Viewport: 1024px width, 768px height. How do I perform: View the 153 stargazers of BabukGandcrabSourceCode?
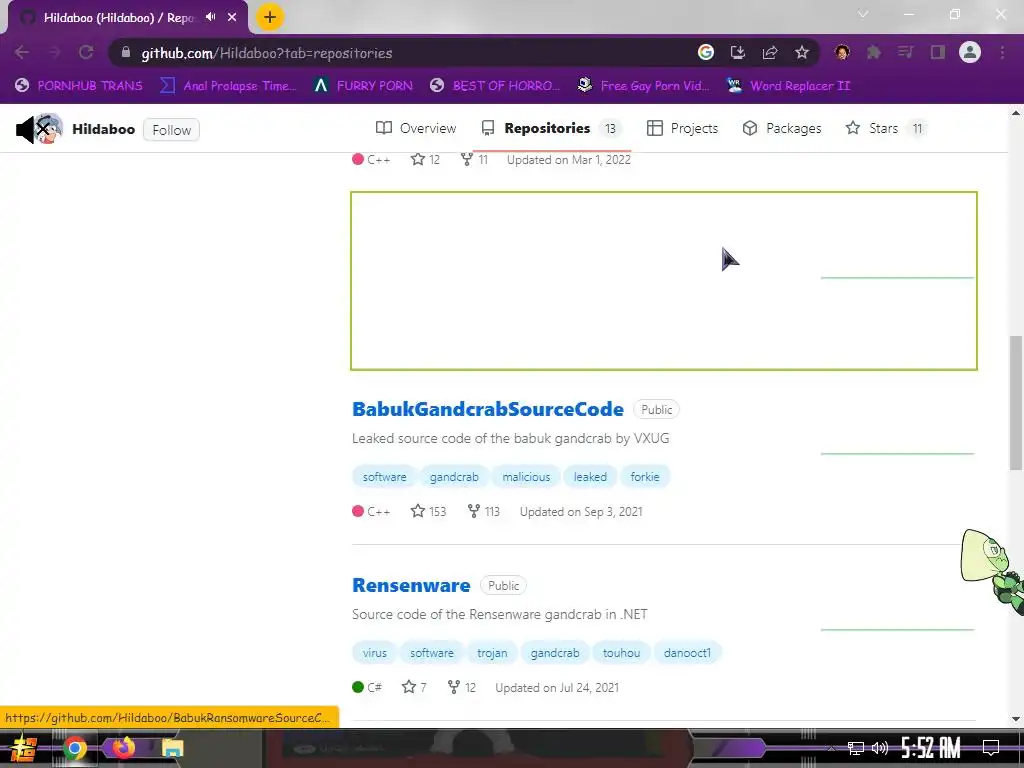428,511
